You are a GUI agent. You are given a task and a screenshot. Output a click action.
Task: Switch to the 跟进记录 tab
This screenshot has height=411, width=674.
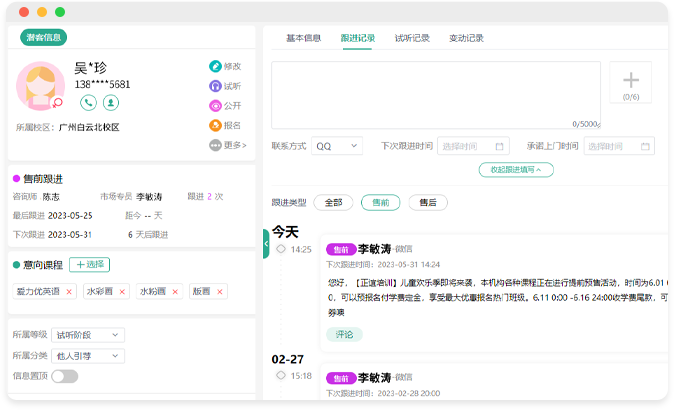[x=358, y=38]
